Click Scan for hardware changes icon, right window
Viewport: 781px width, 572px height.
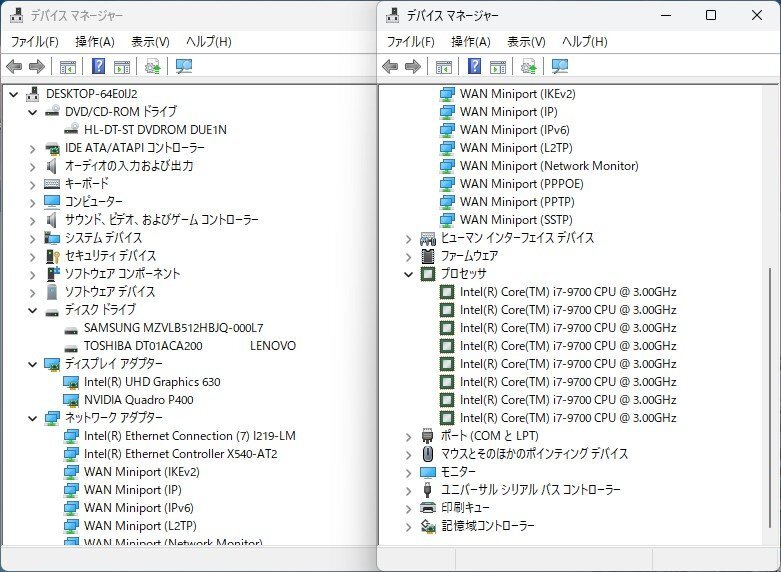point(560,66)
